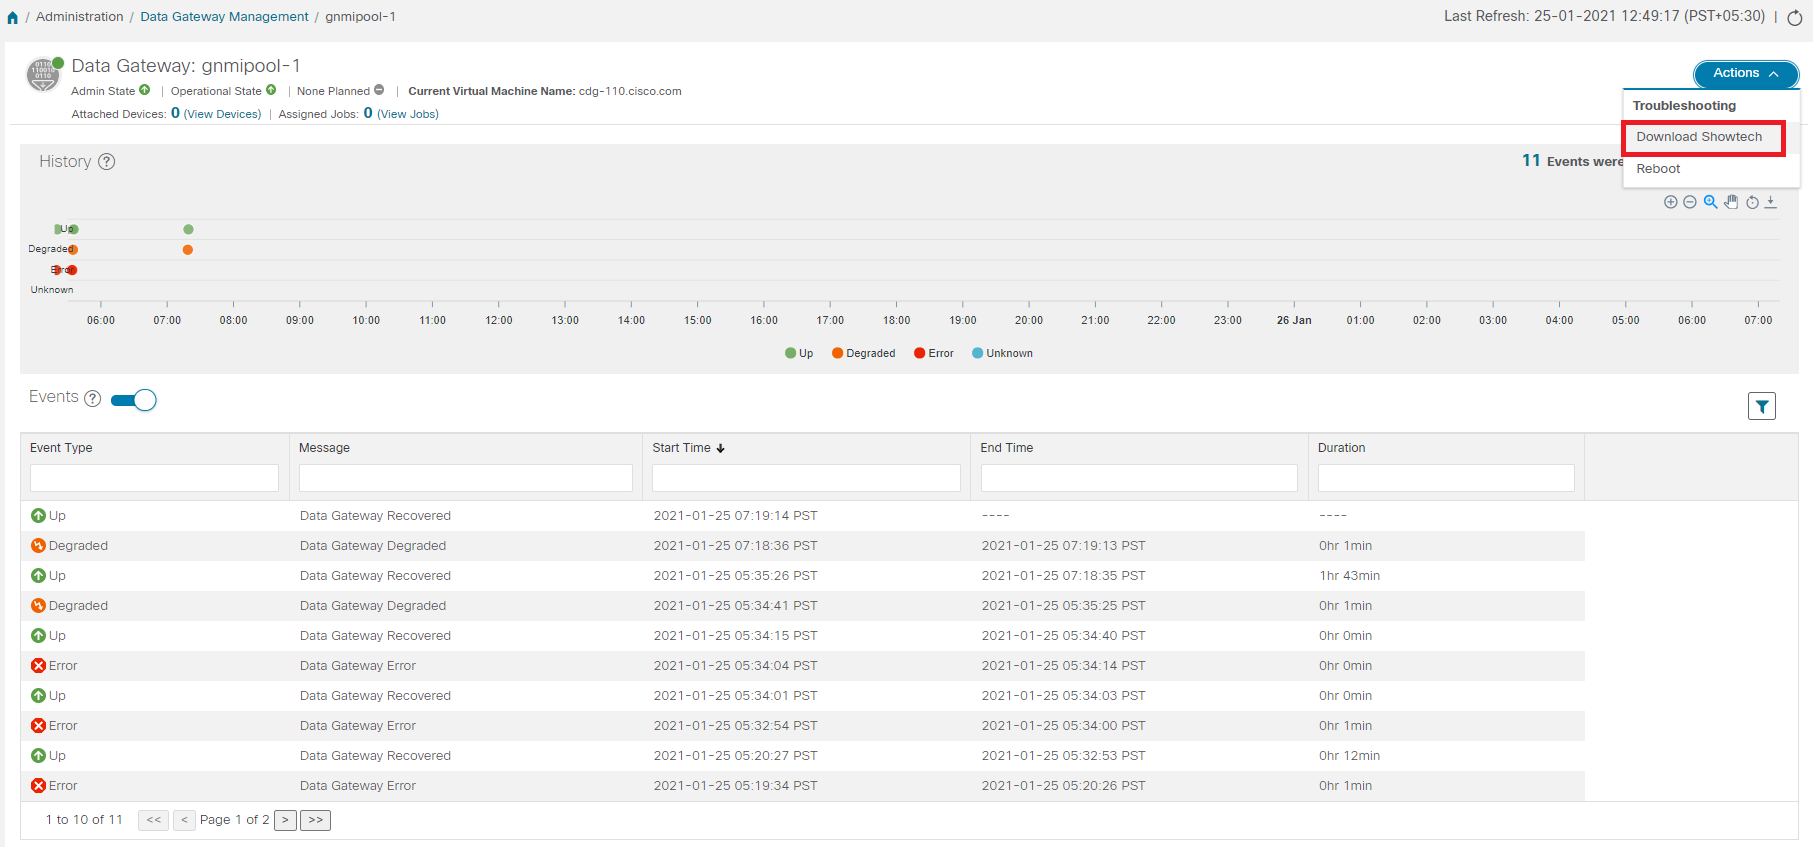This screenshot has height=847, width=1813.
Task: Select the pan hand tool
Action: pyautogui.click(x=1731, y=202)
